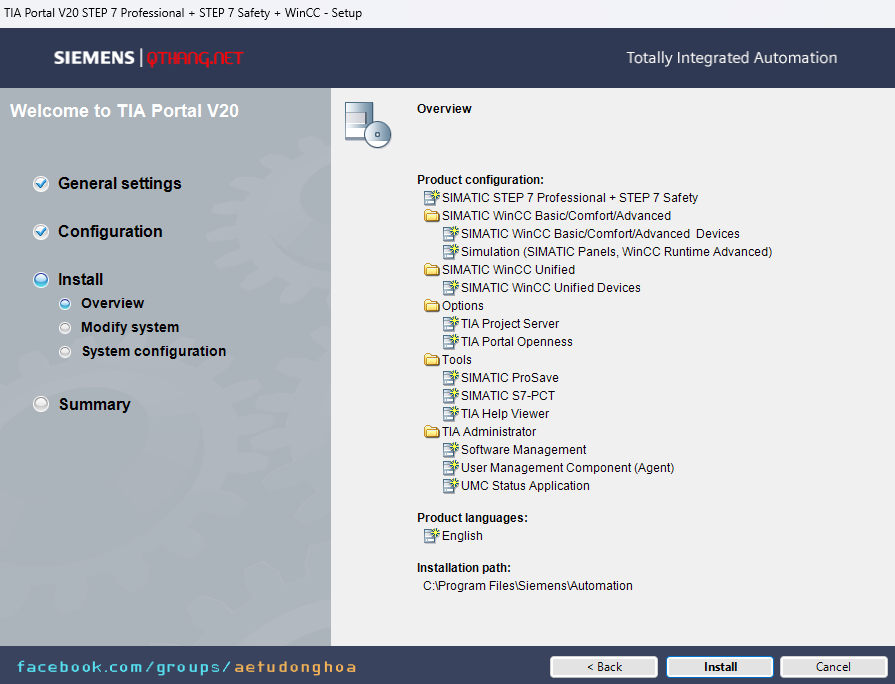Viewport: 895px width, 684px height.
Task: Select the Overview step radio indicator
Action: tap(65, 303)
